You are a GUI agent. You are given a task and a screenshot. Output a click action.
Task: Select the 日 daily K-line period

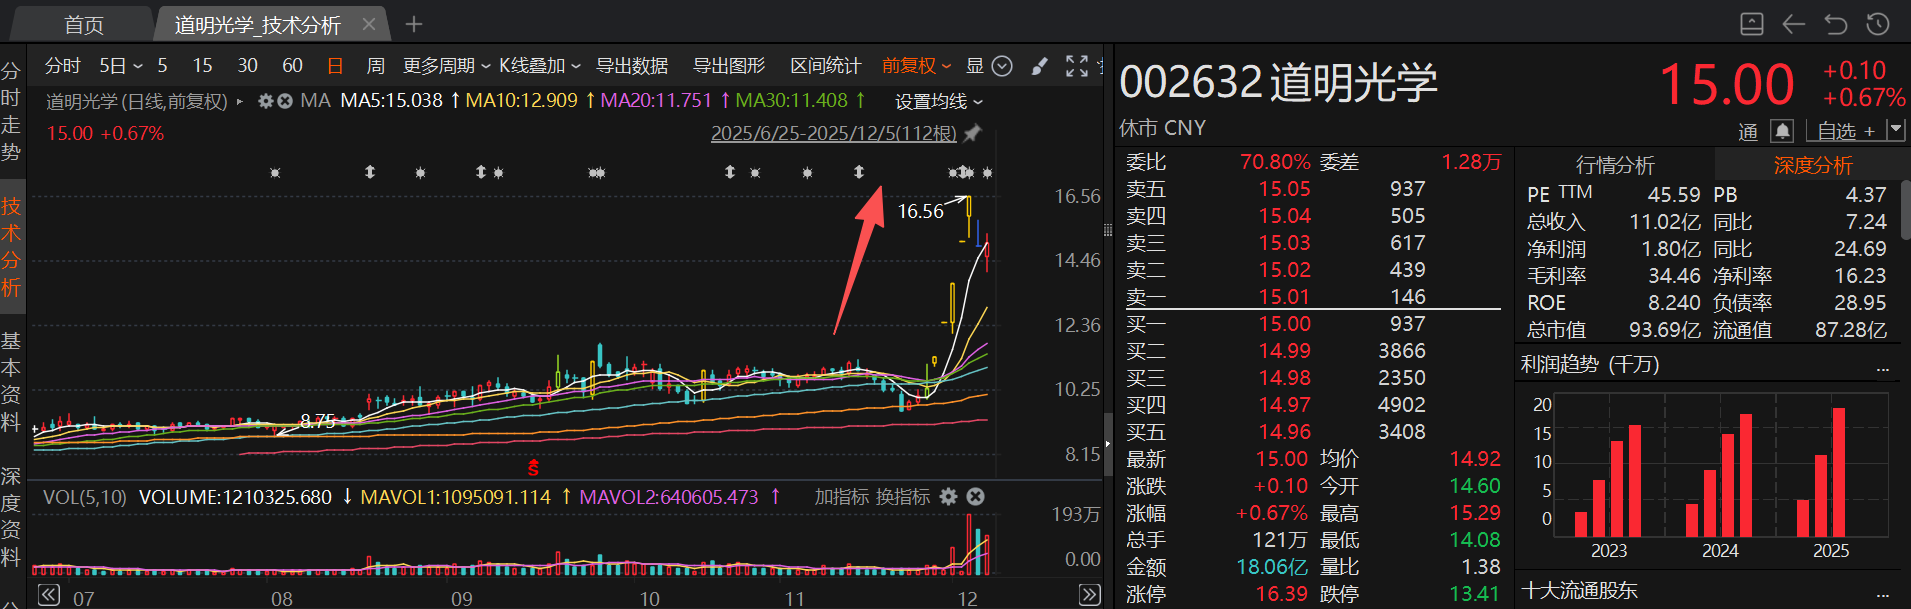tap(335, 66)
